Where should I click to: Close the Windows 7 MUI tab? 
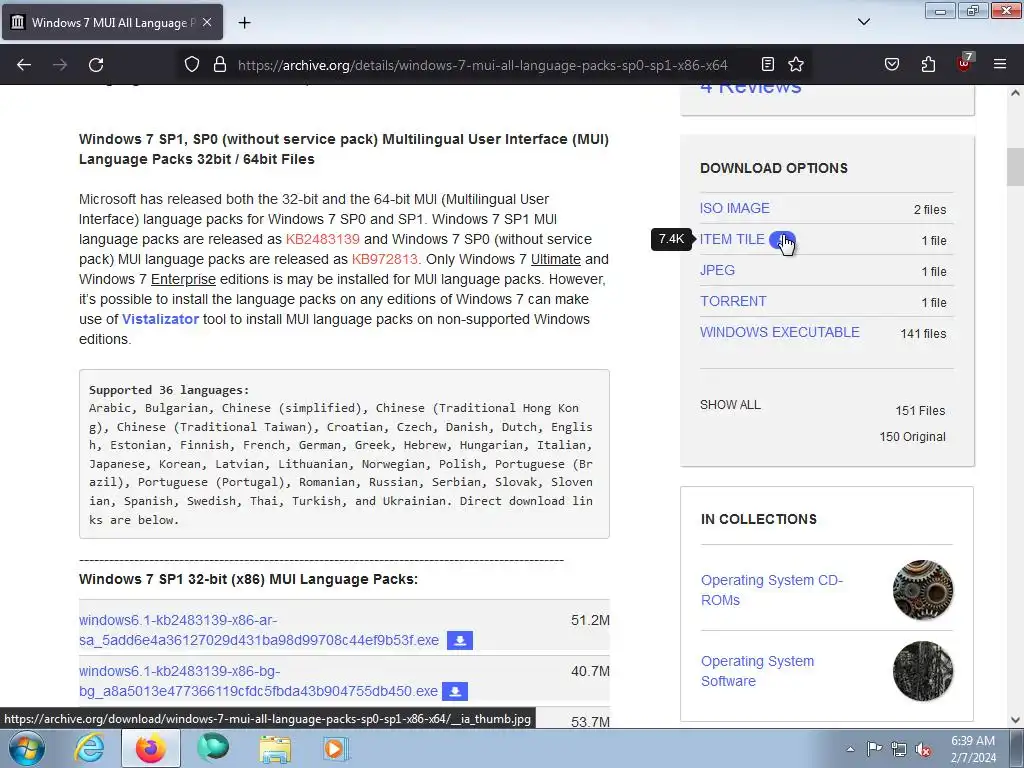(x=207, y=22)
